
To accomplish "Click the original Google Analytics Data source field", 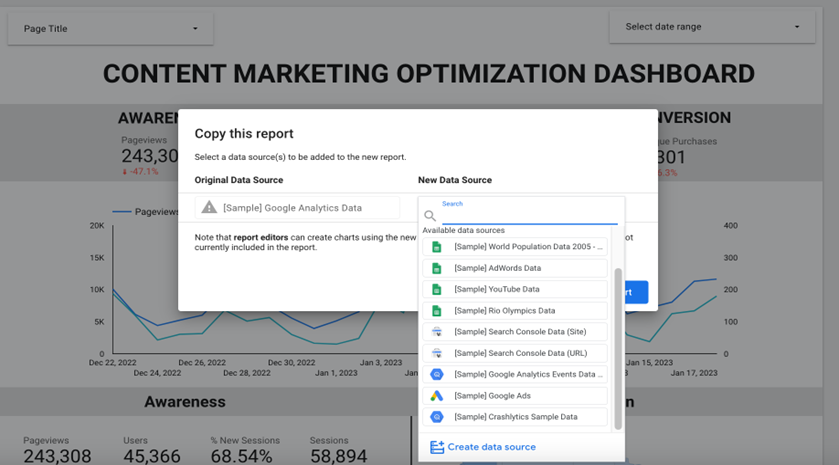I will [297, 208].
